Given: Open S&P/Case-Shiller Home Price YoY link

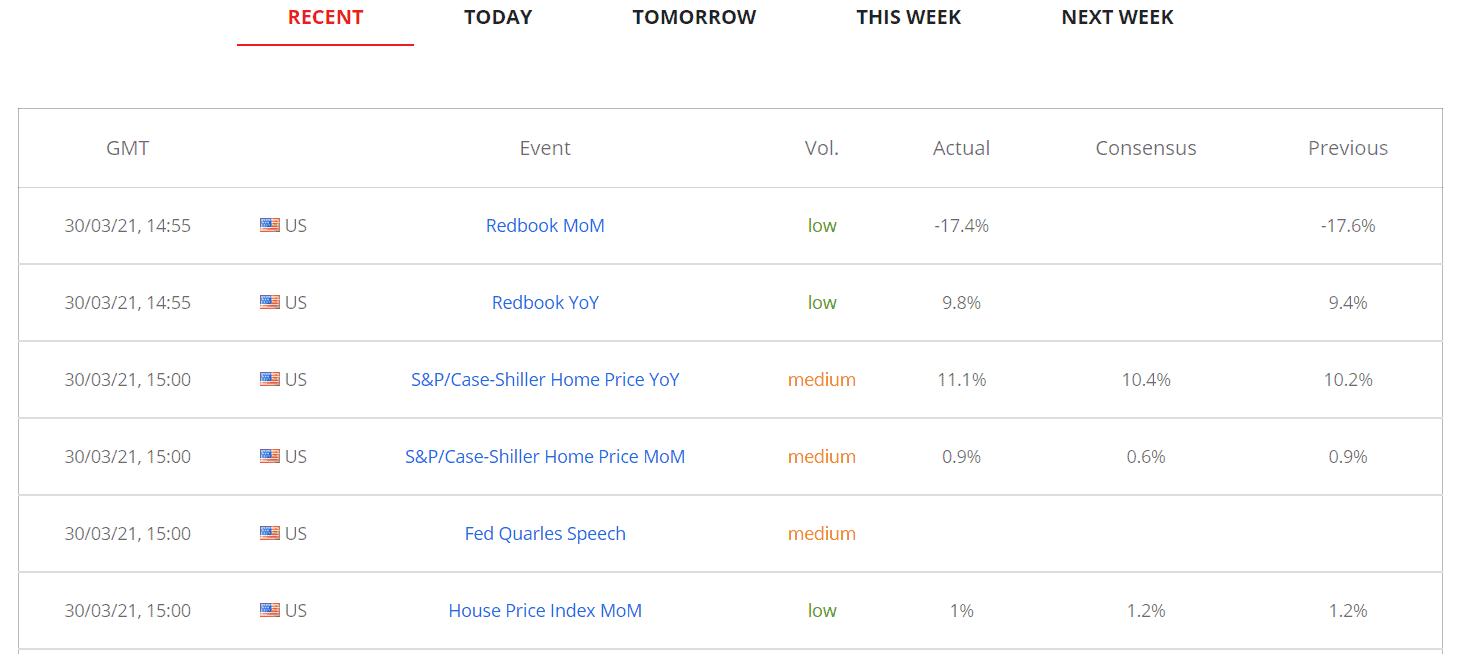Looking at the screenshot, I should point(545,380).
